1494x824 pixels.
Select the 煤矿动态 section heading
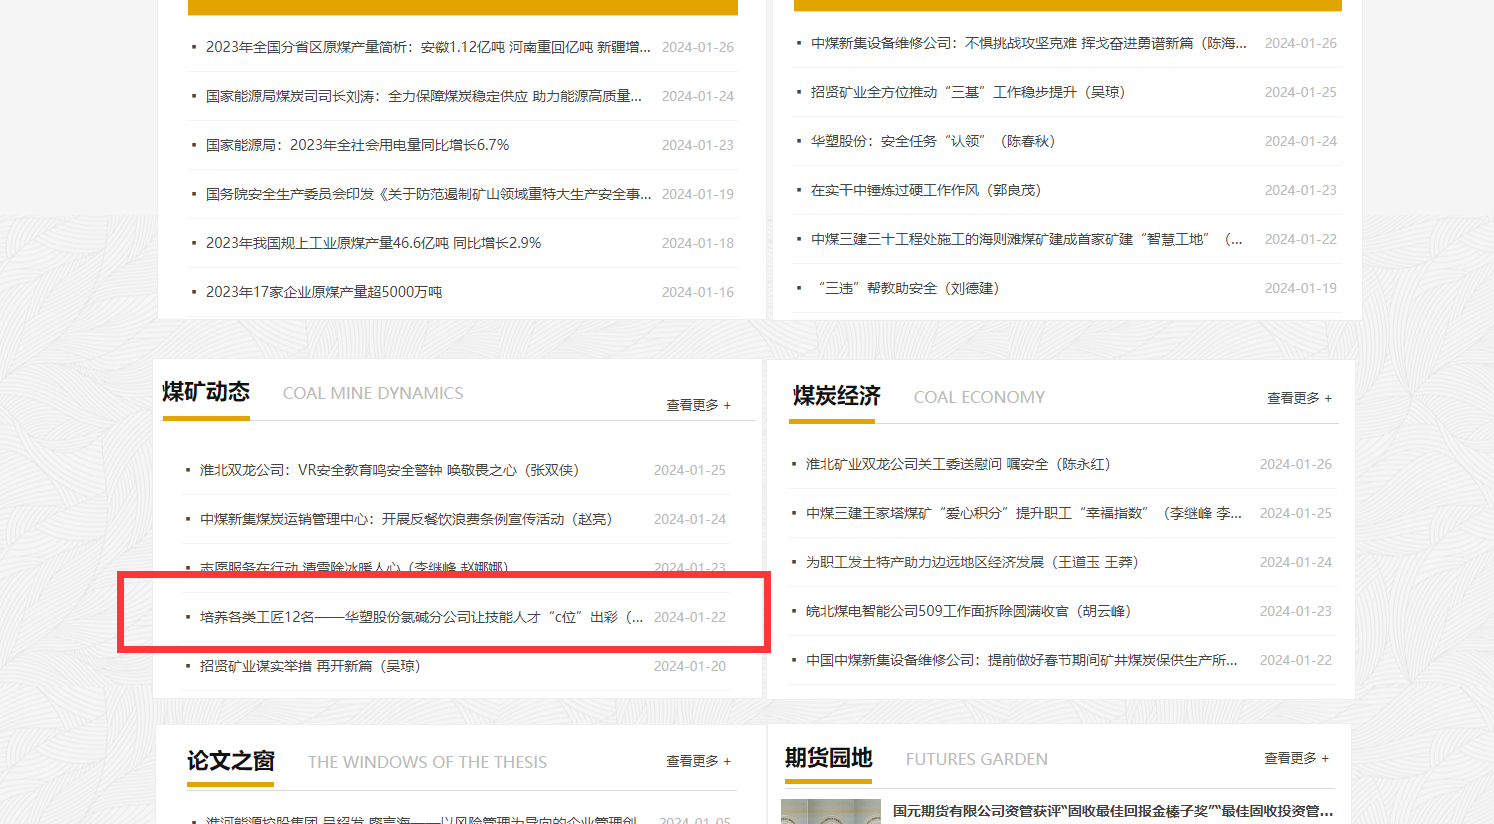click(206, 392)
